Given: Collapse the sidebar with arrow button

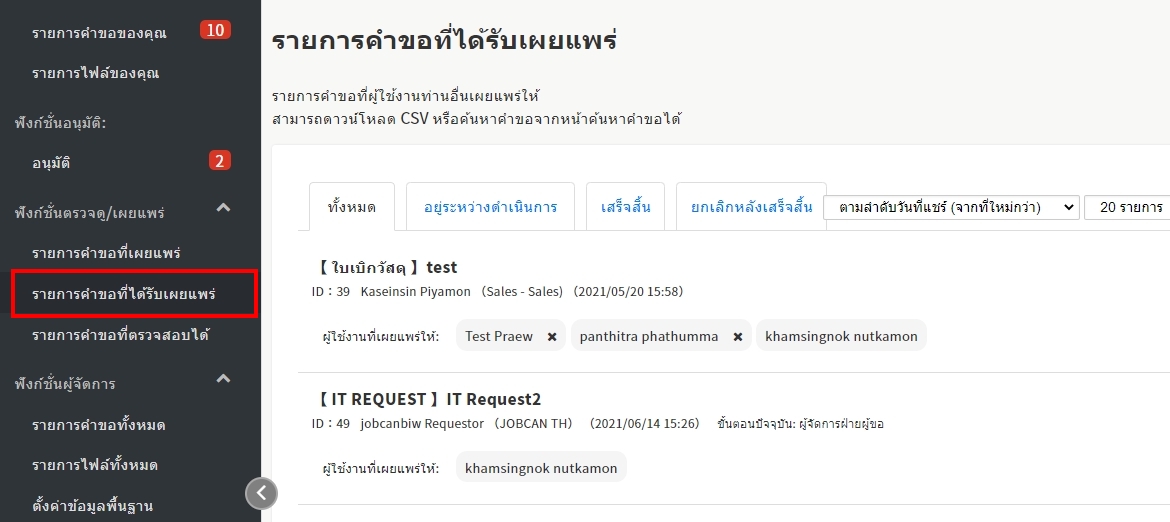Looking at the screenshot, I should tap(261, 492).
